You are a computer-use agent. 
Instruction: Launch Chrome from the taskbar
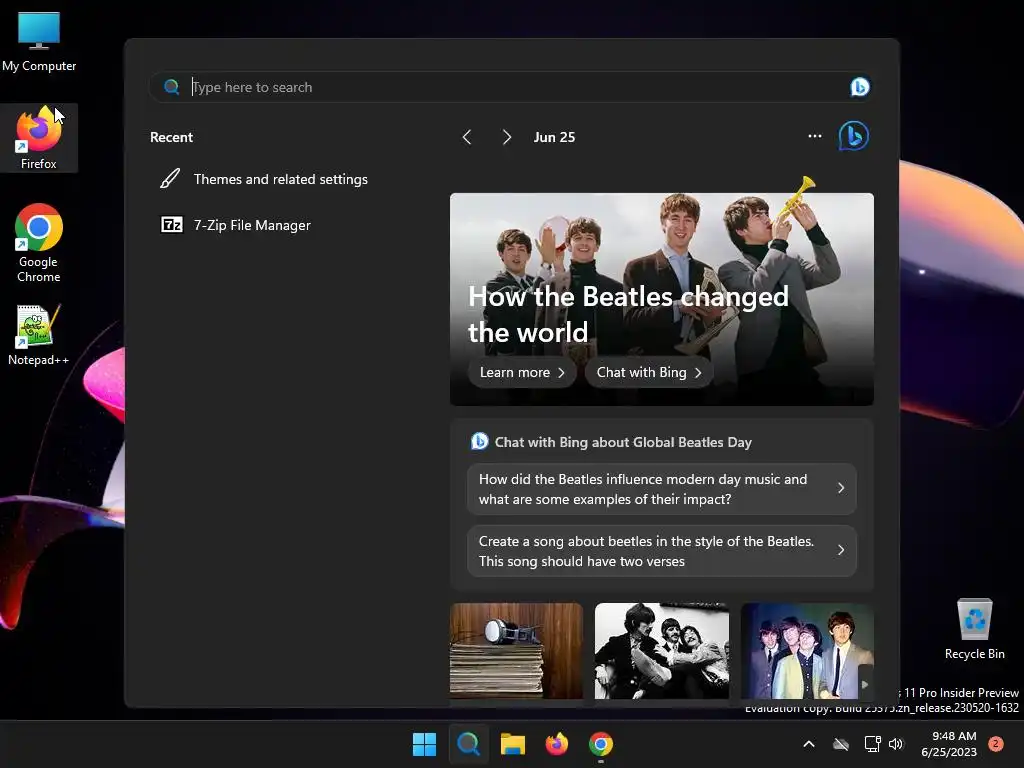coord(601,744)
